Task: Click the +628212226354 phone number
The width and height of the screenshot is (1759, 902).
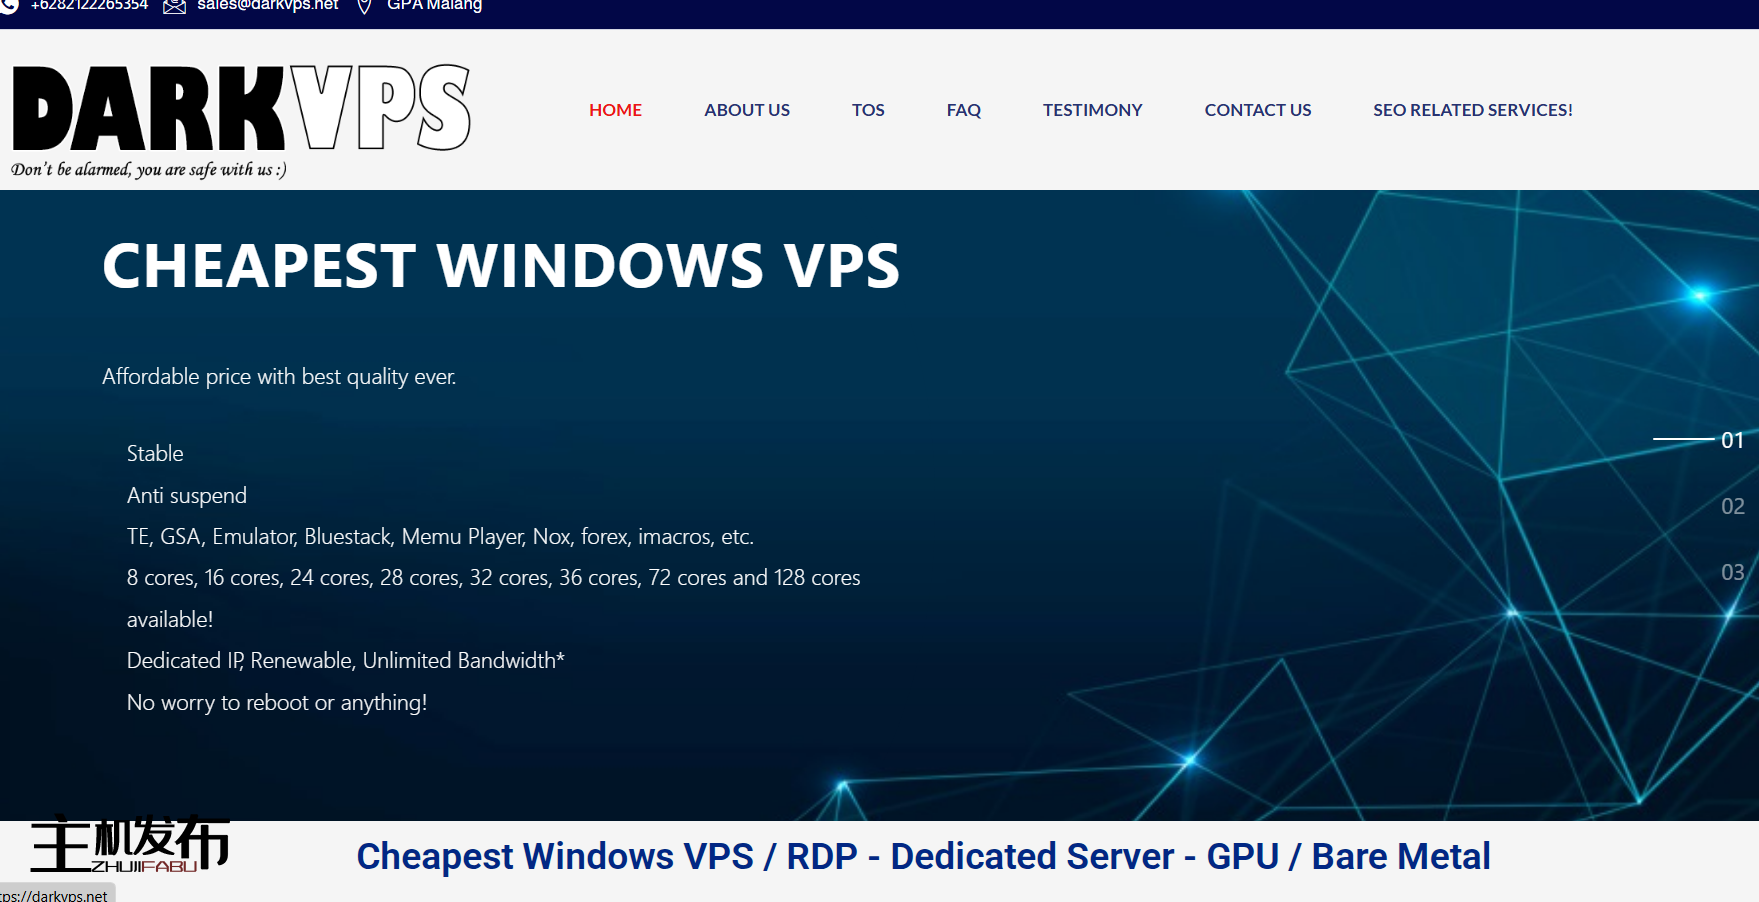Action: pos(88,5)
